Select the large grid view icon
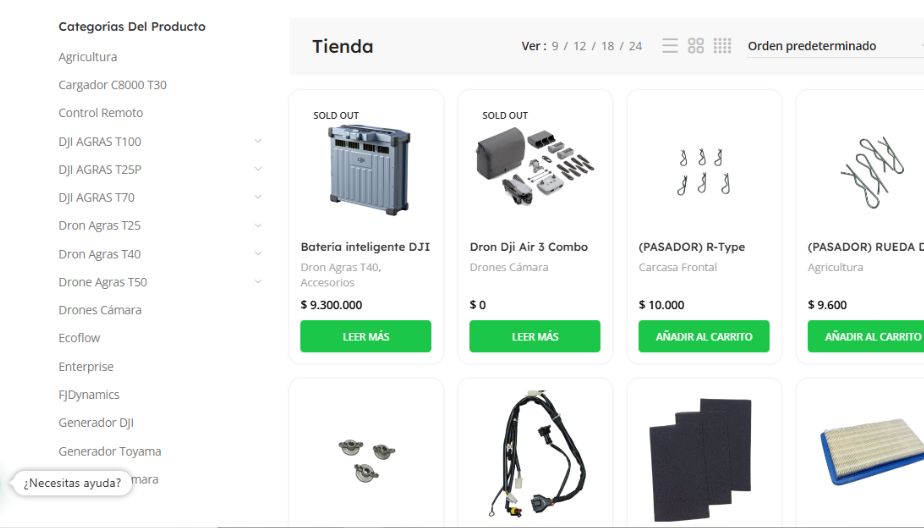The image size is (924, 528). (696, 46)
